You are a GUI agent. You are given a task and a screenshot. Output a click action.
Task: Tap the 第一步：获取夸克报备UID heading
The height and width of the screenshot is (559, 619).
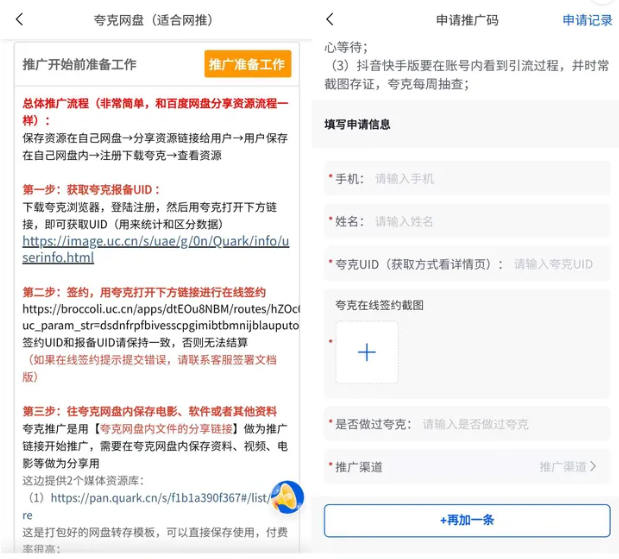[x=92, y=189]
